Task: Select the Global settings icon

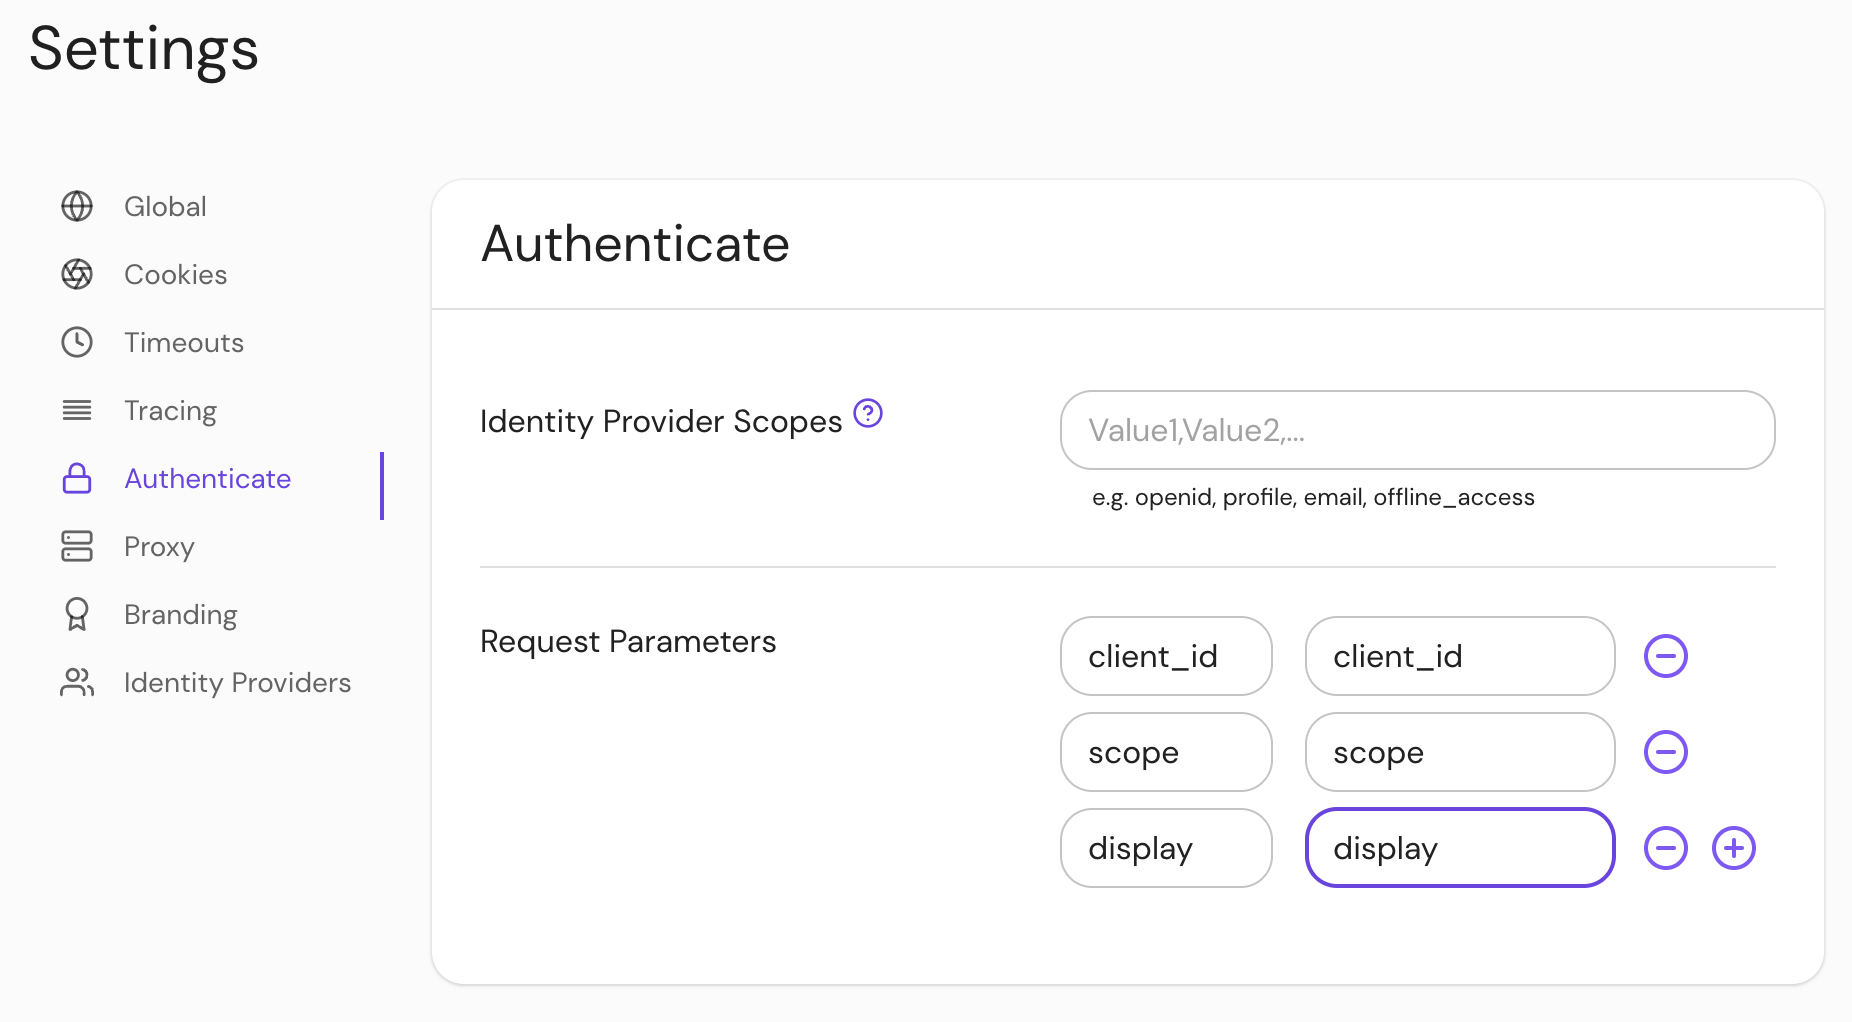Action: click(77, 206)
